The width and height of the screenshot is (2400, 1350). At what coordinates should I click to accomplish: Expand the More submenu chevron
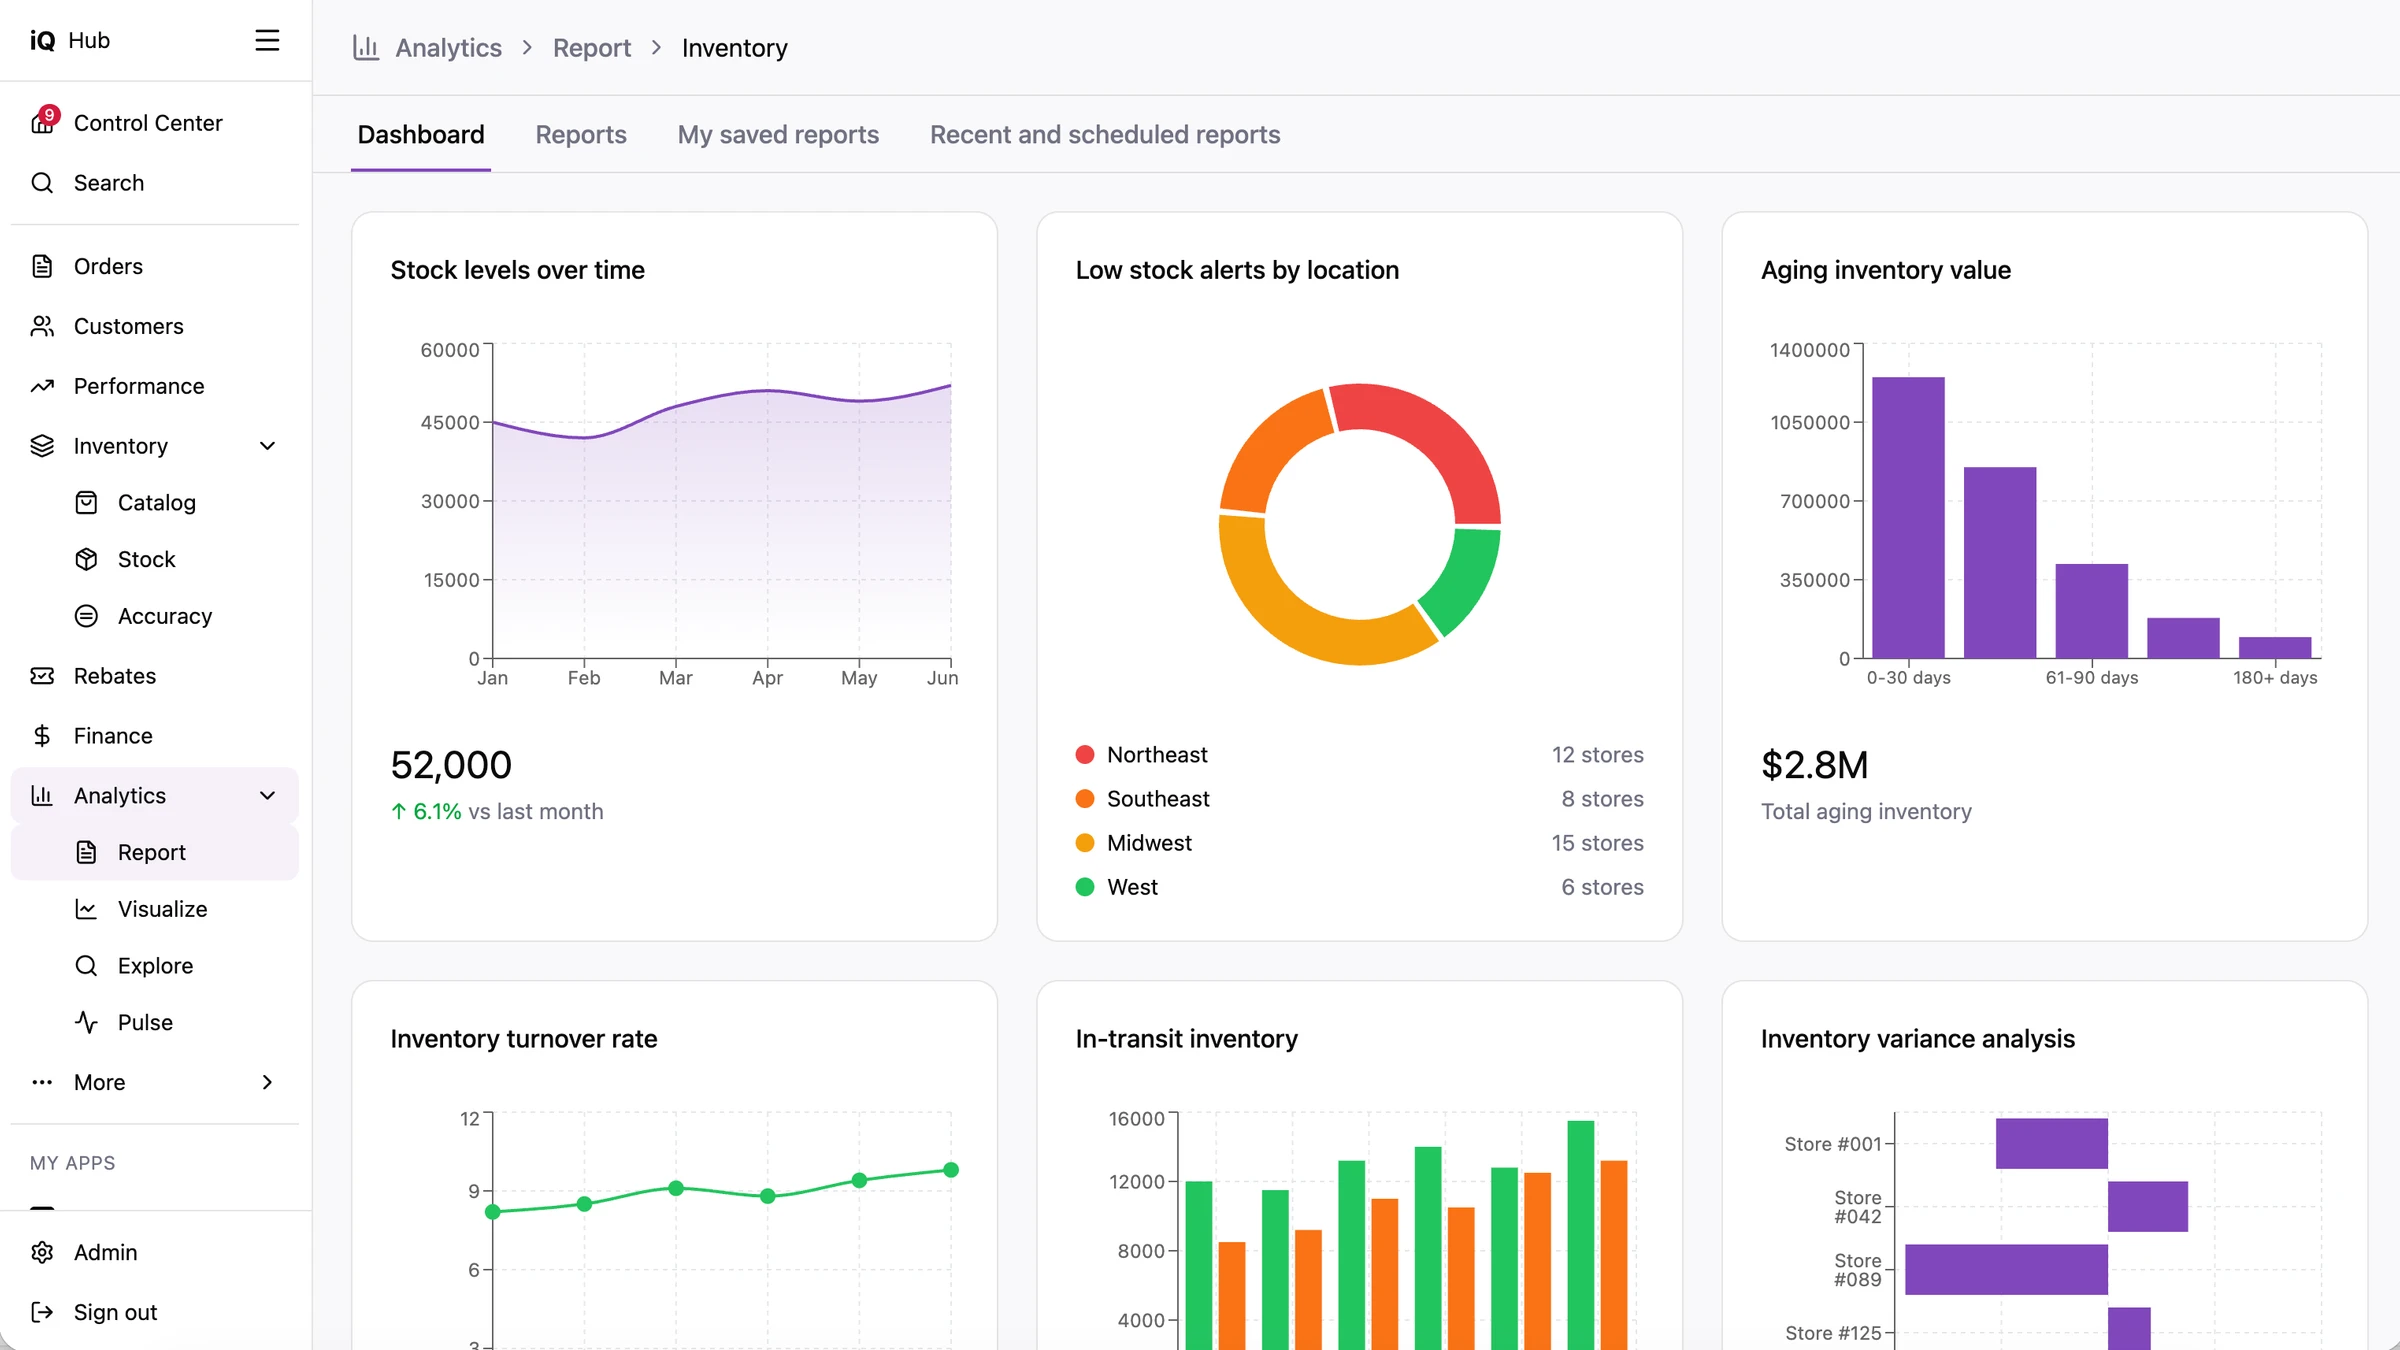267,1083
